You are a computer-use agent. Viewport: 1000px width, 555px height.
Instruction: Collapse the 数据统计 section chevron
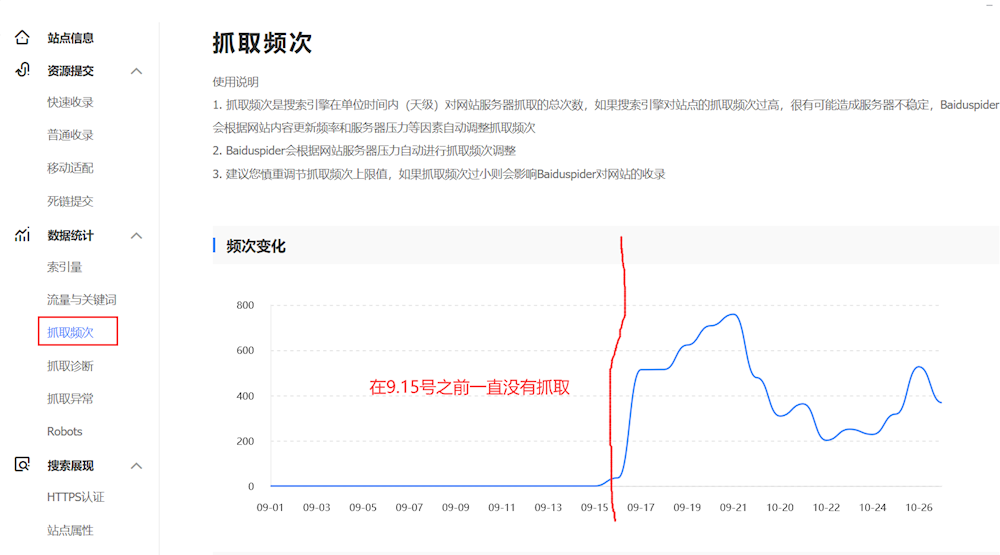(x=137, y=236)
